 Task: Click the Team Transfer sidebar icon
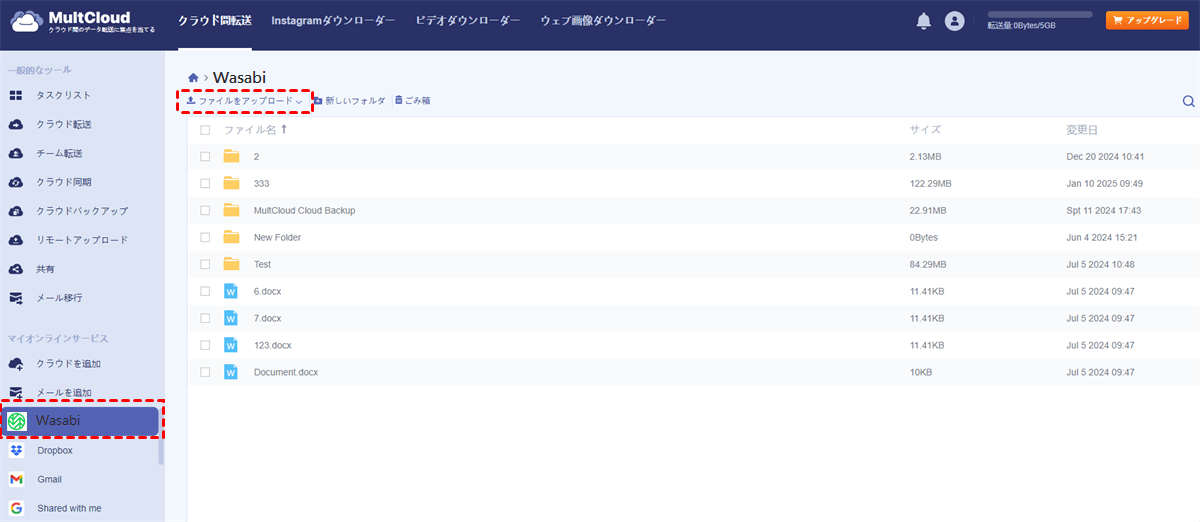click(16, 154)
